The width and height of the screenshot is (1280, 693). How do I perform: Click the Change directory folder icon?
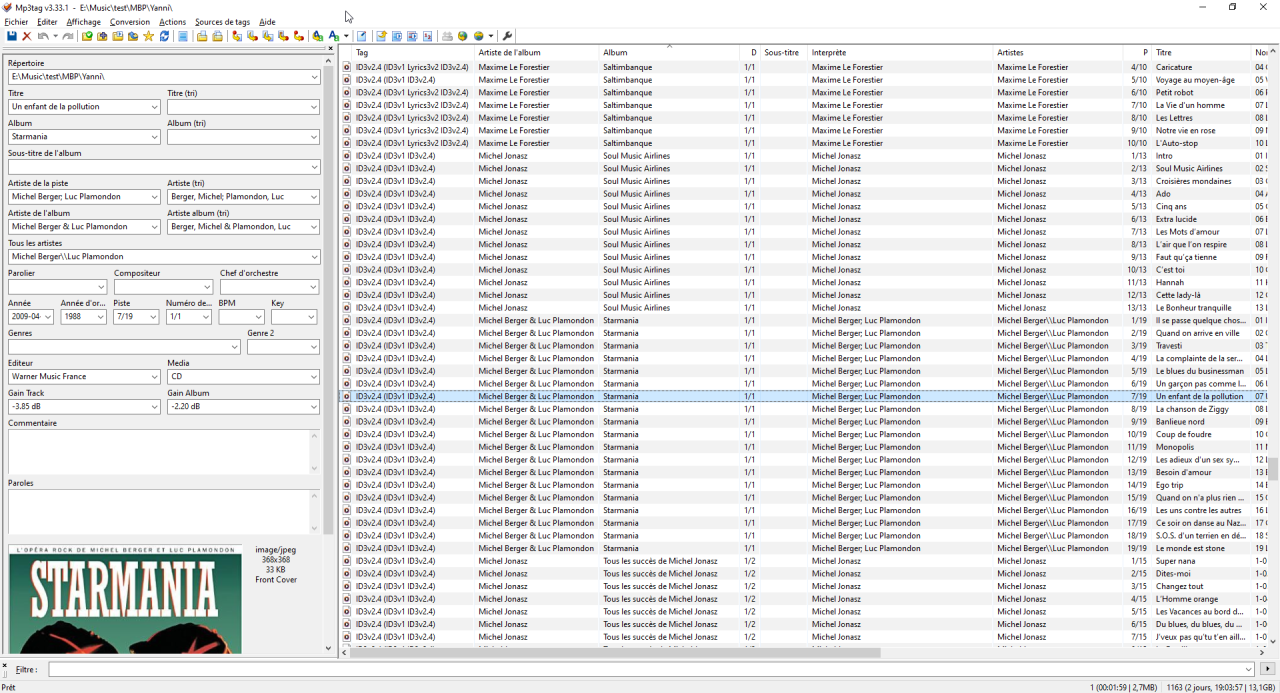(x=87, y=37)
